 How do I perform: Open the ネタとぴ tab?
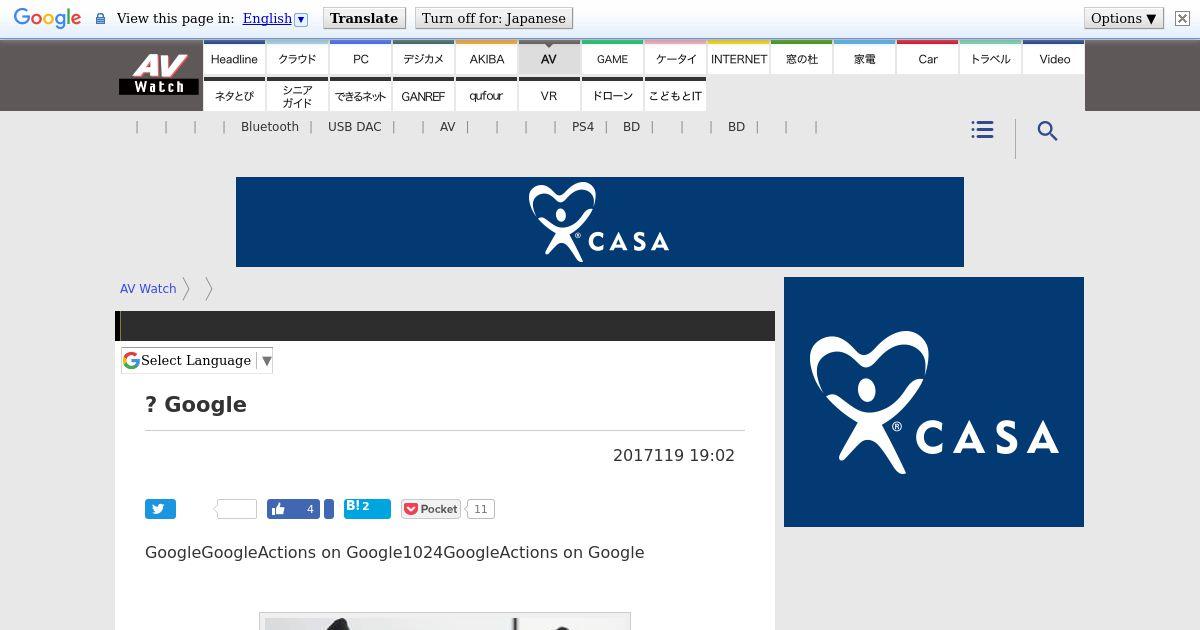(x=234, y=95)
